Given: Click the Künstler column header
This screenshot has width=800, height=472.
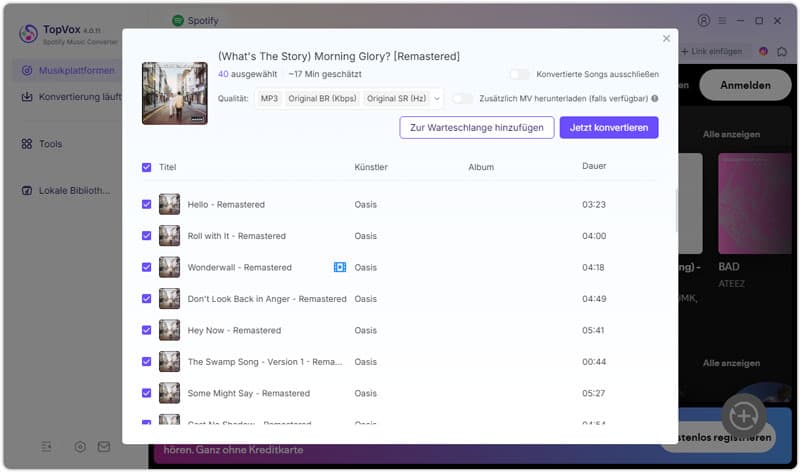Looking at the screenshot, I should tap(371, 167).
